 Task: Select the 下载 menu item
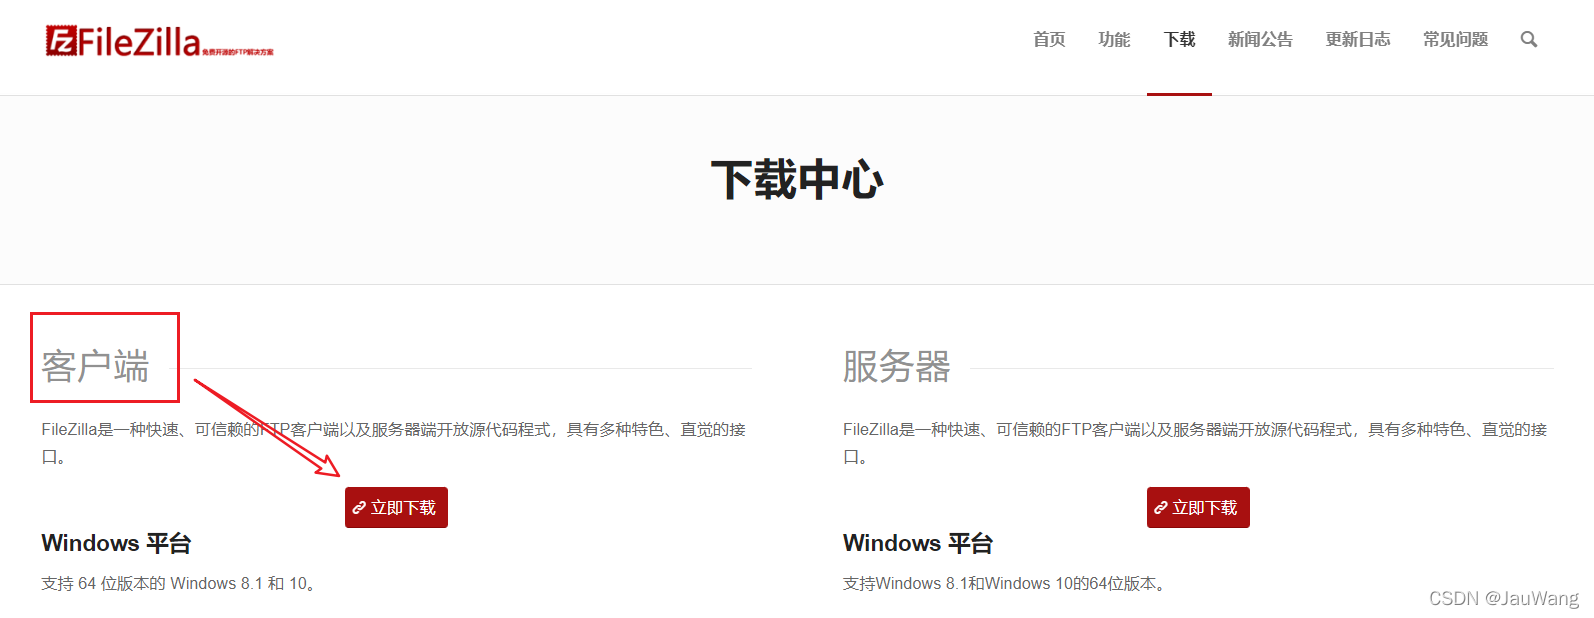[x=1179, y=40]
